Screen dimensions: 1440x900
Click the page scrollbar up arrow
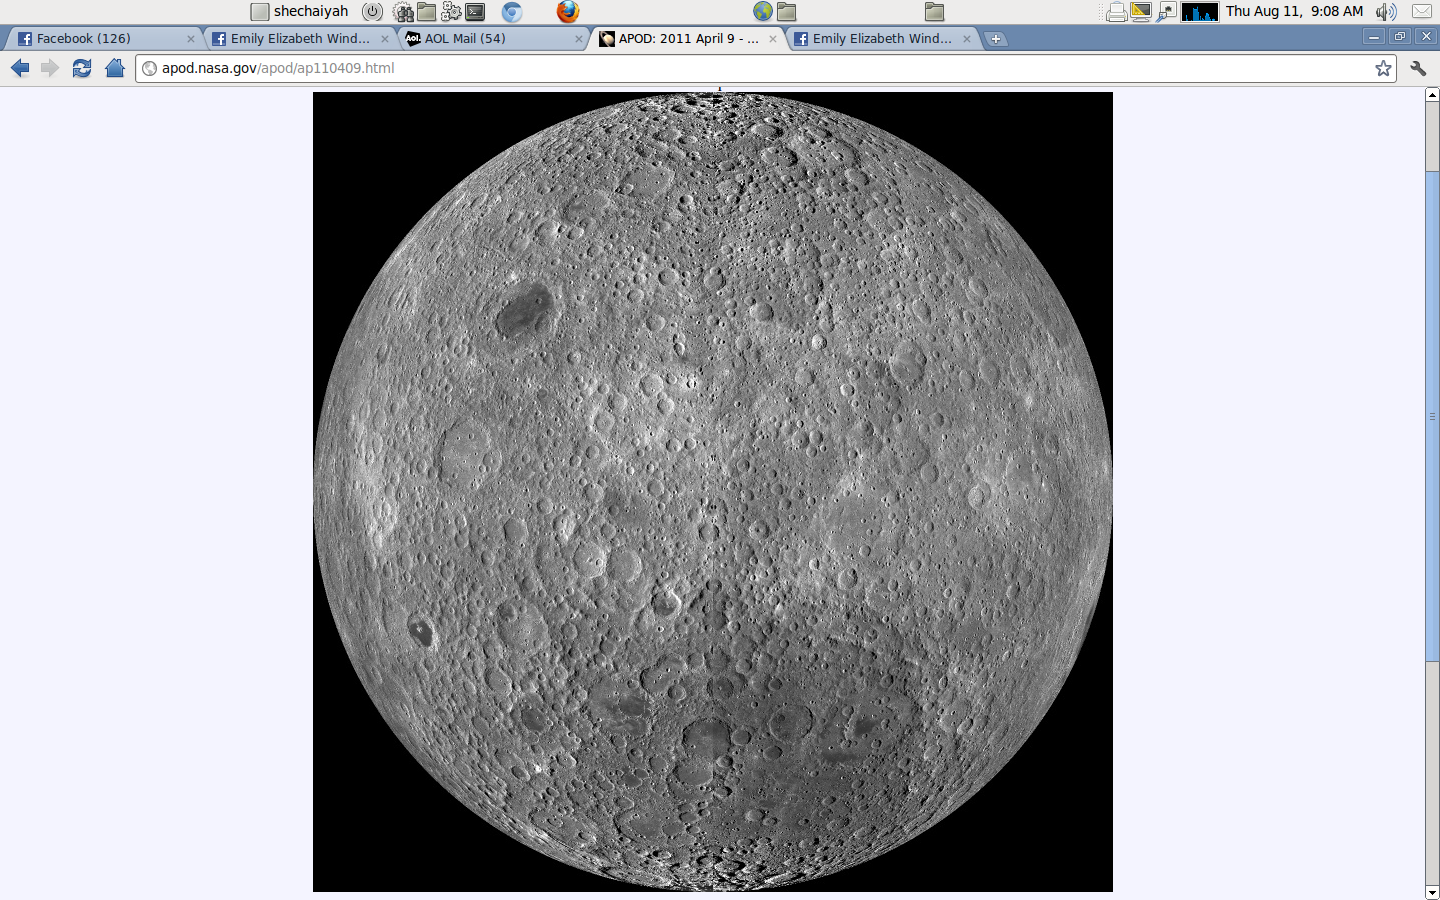(1432, 95)
